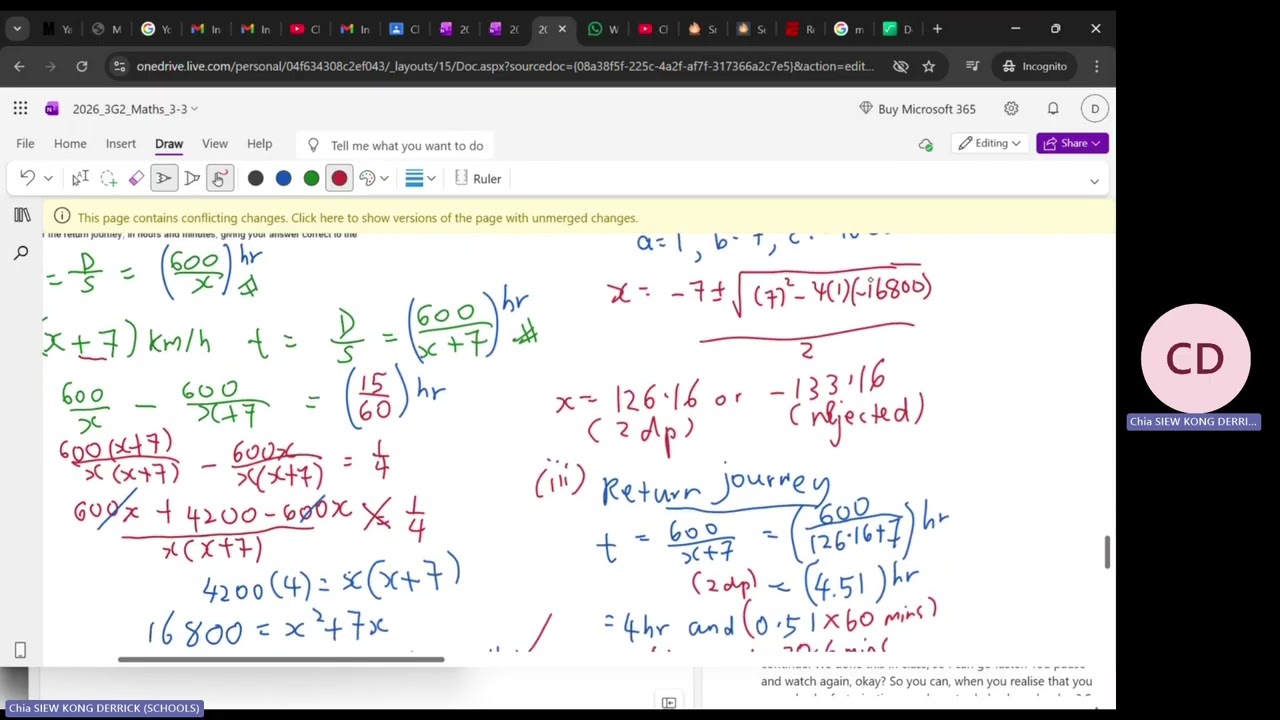Open the Help tab
This screenshot has height=720, width=1280.
click(x=259, y=144)
